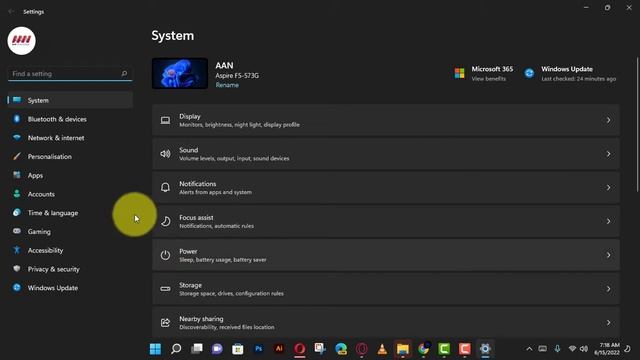Screen dimensions: 640x360
Task: Open File Explorer from the taskbar
Action: tap(403, 349)
